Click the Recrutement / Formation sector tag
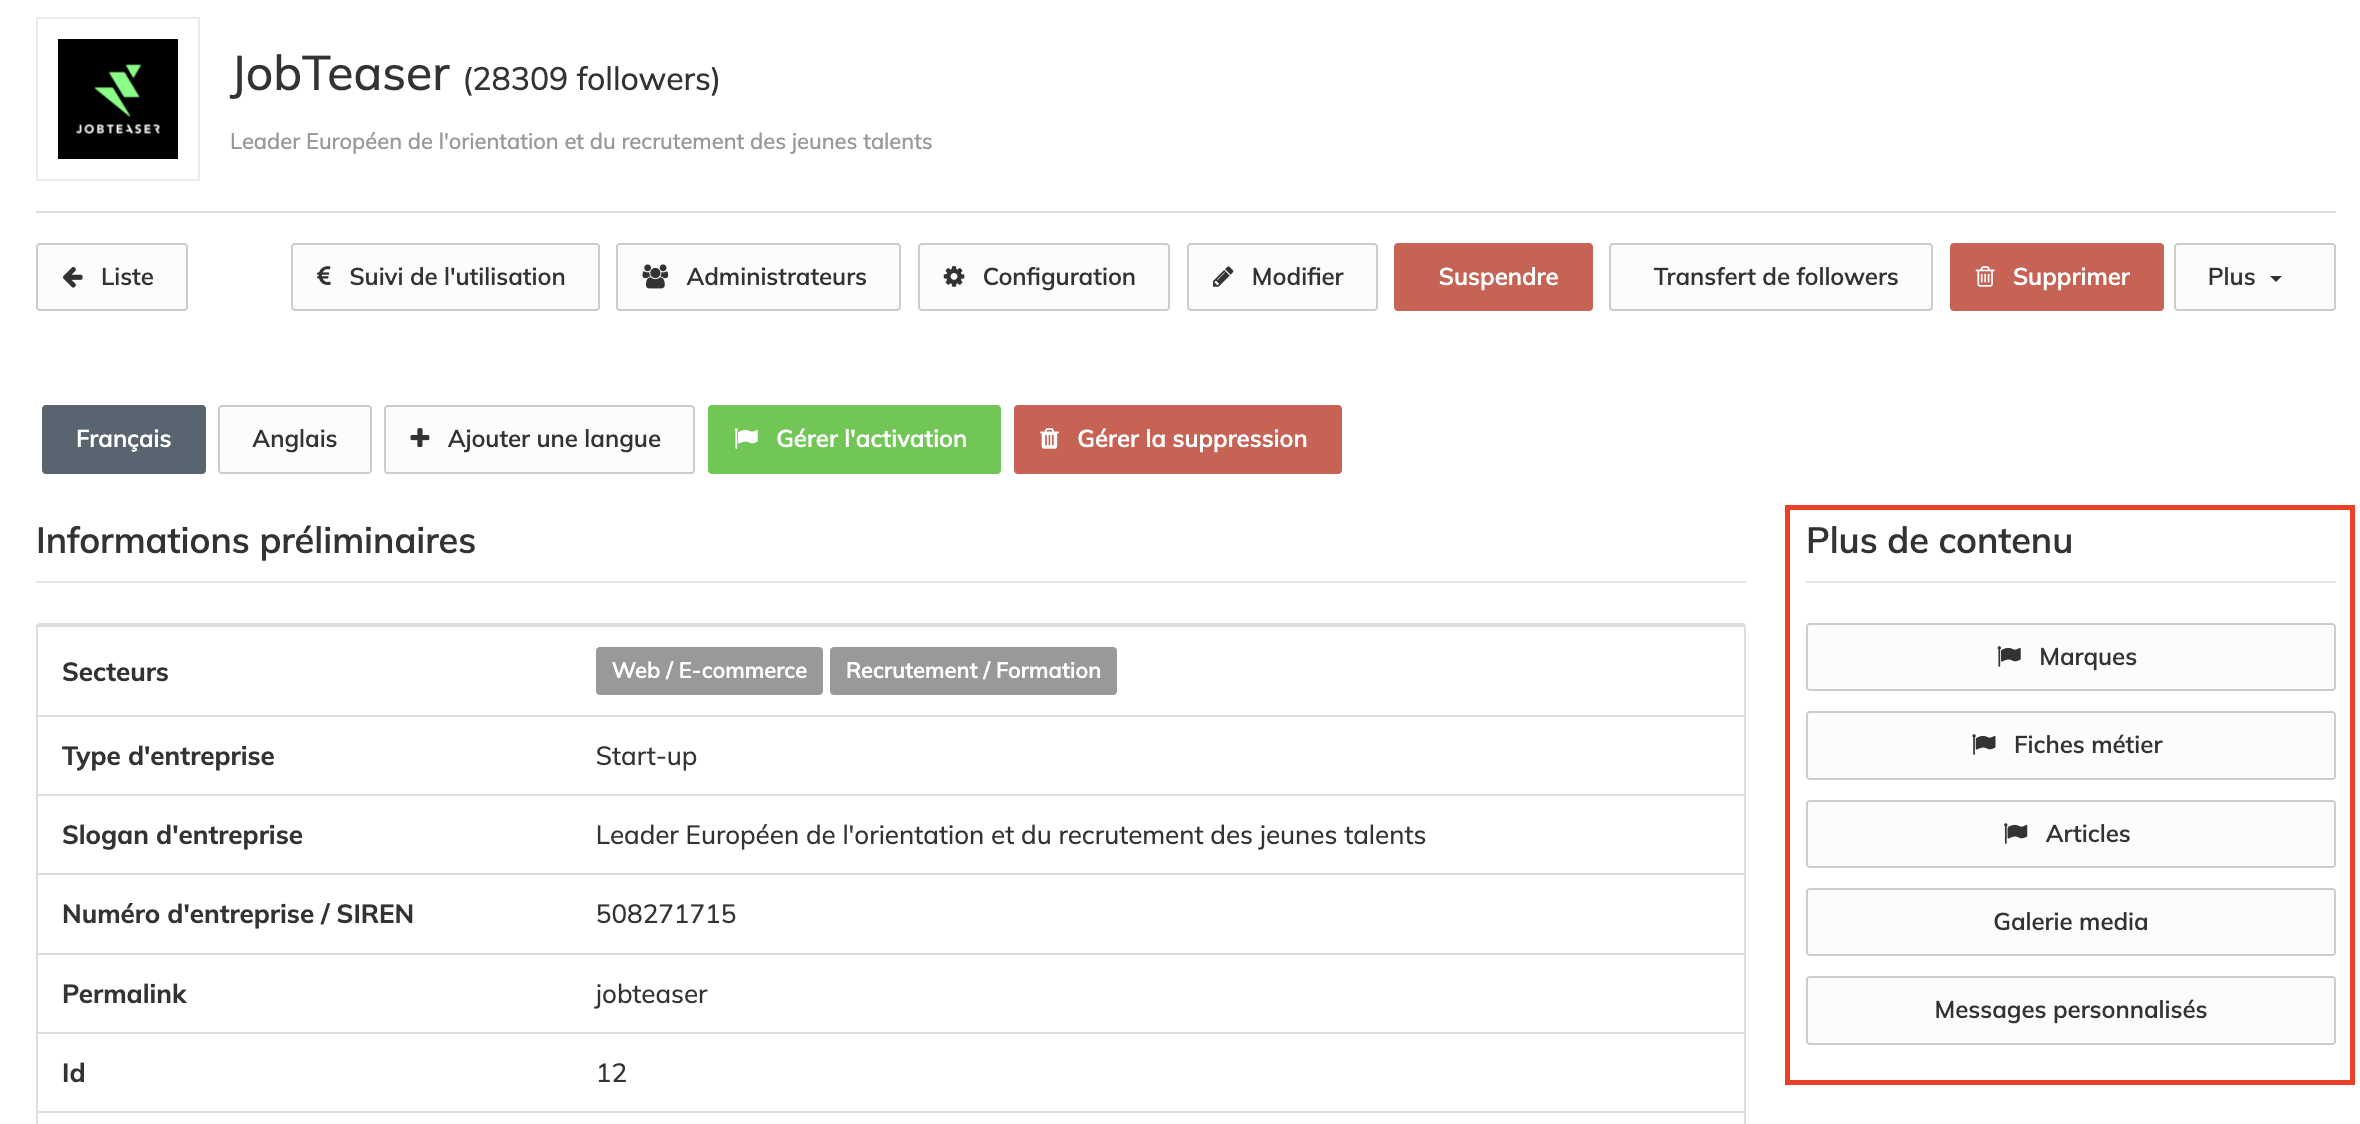The height and width of the screenshot is (1124, 2360). click(972, 671)
